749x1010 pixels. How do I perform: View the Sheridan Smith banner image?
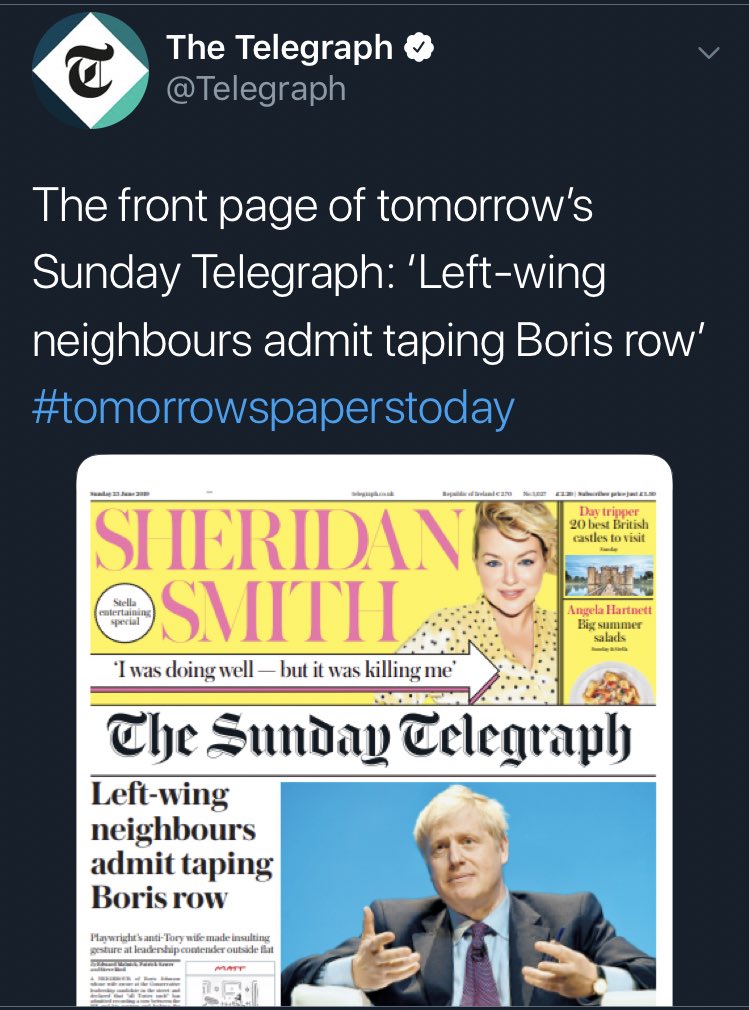point(324,603)
